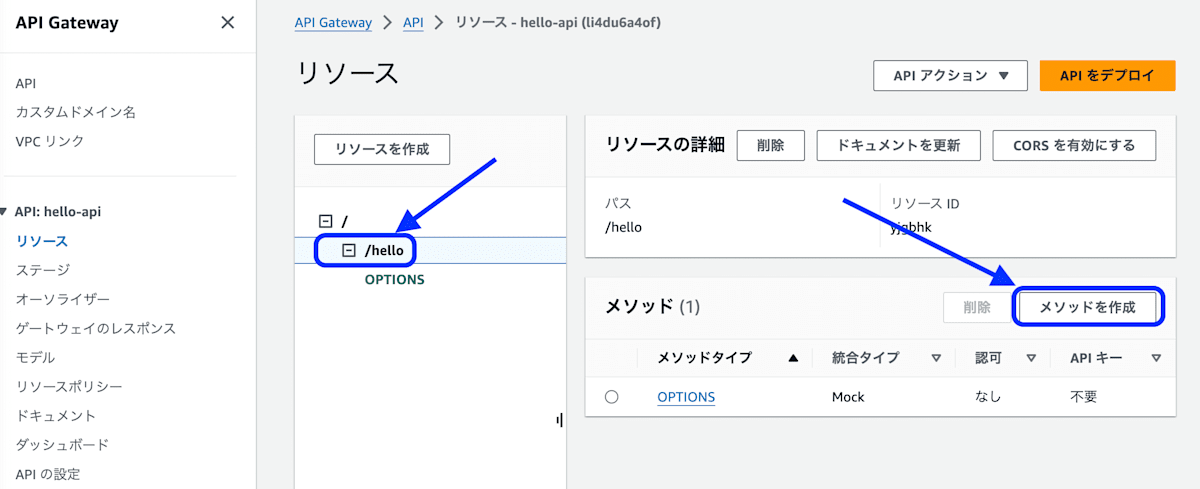Screen dimensions: 1200x489
Task: Collapse the root / resource node
Action: [325, 221]
